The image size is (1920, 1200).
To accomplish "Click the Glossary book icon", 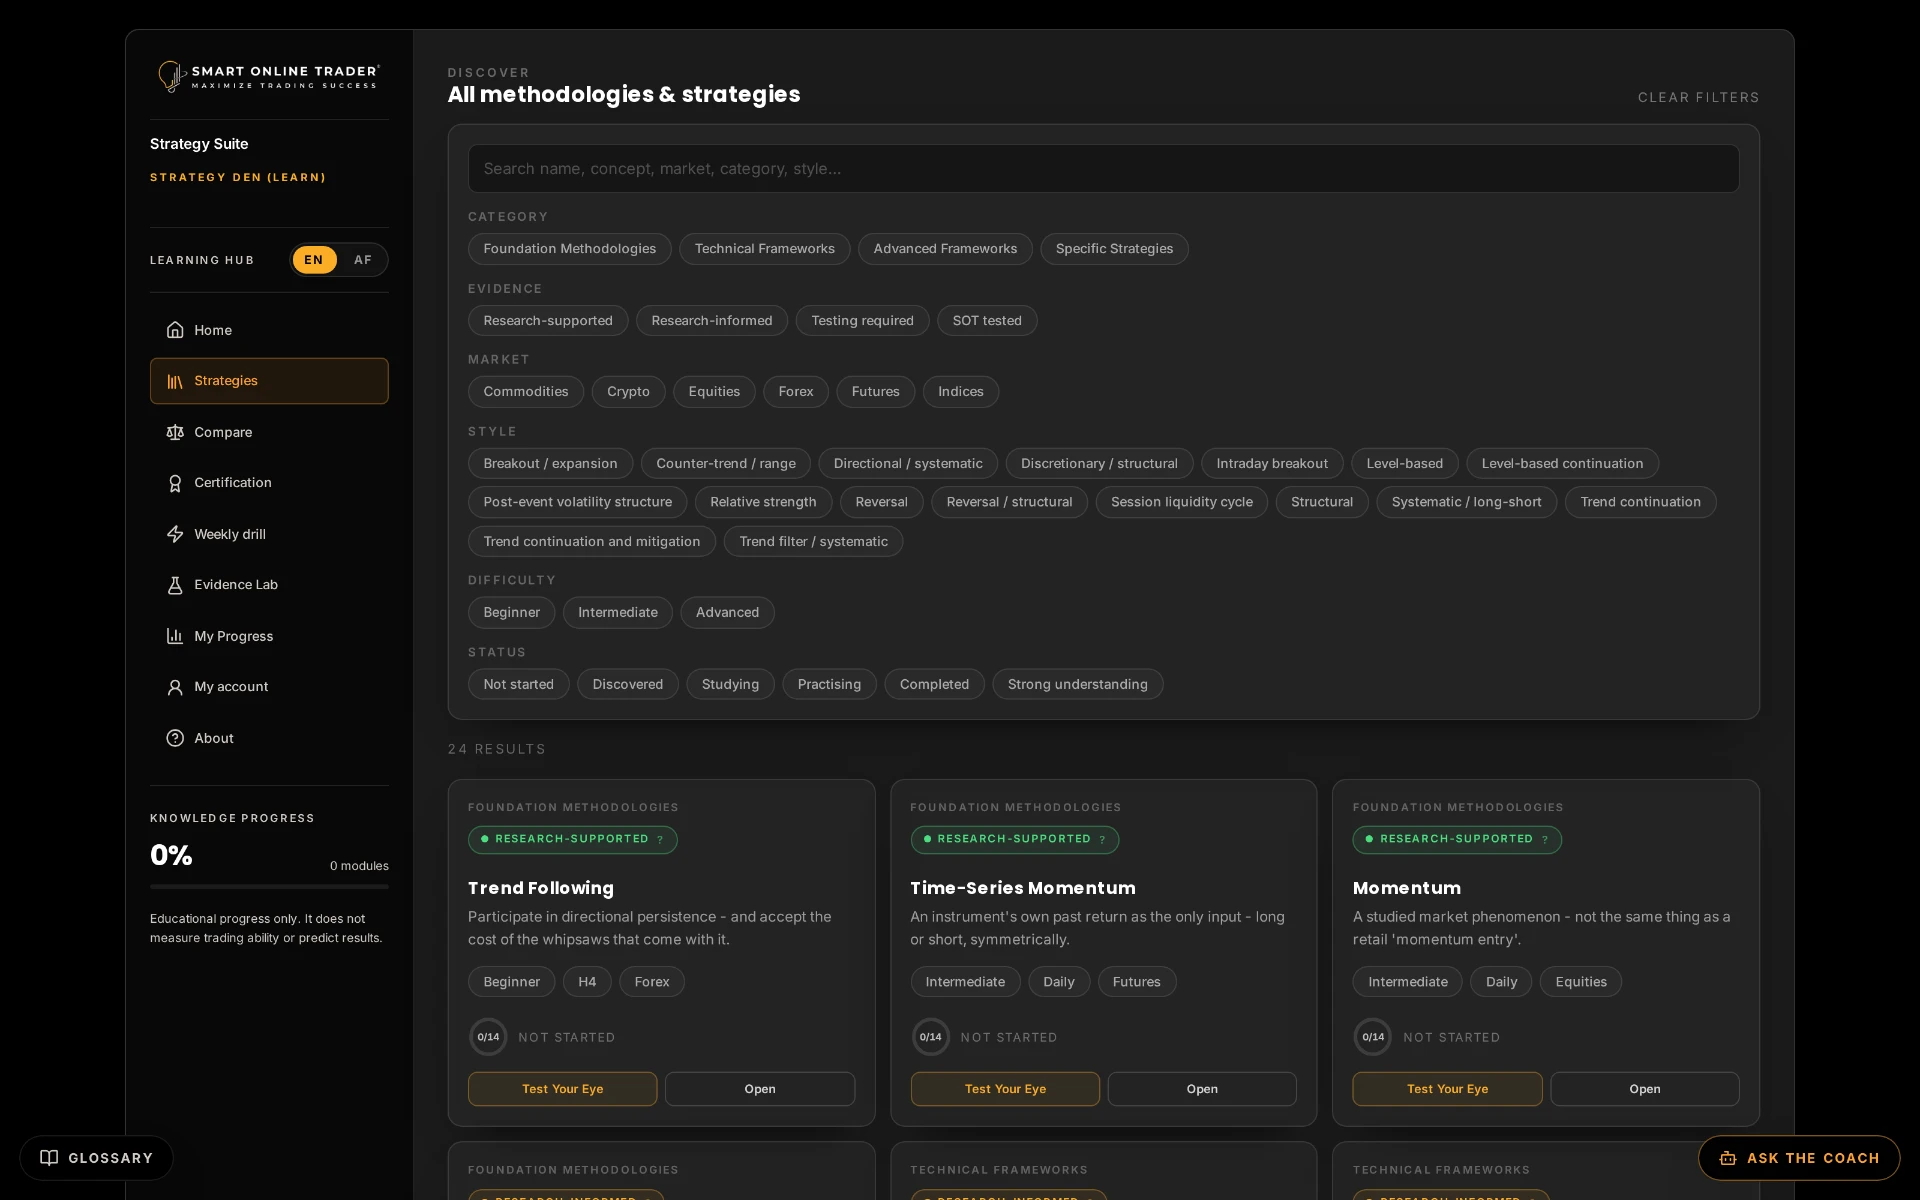I will [x=49, y=1158].
